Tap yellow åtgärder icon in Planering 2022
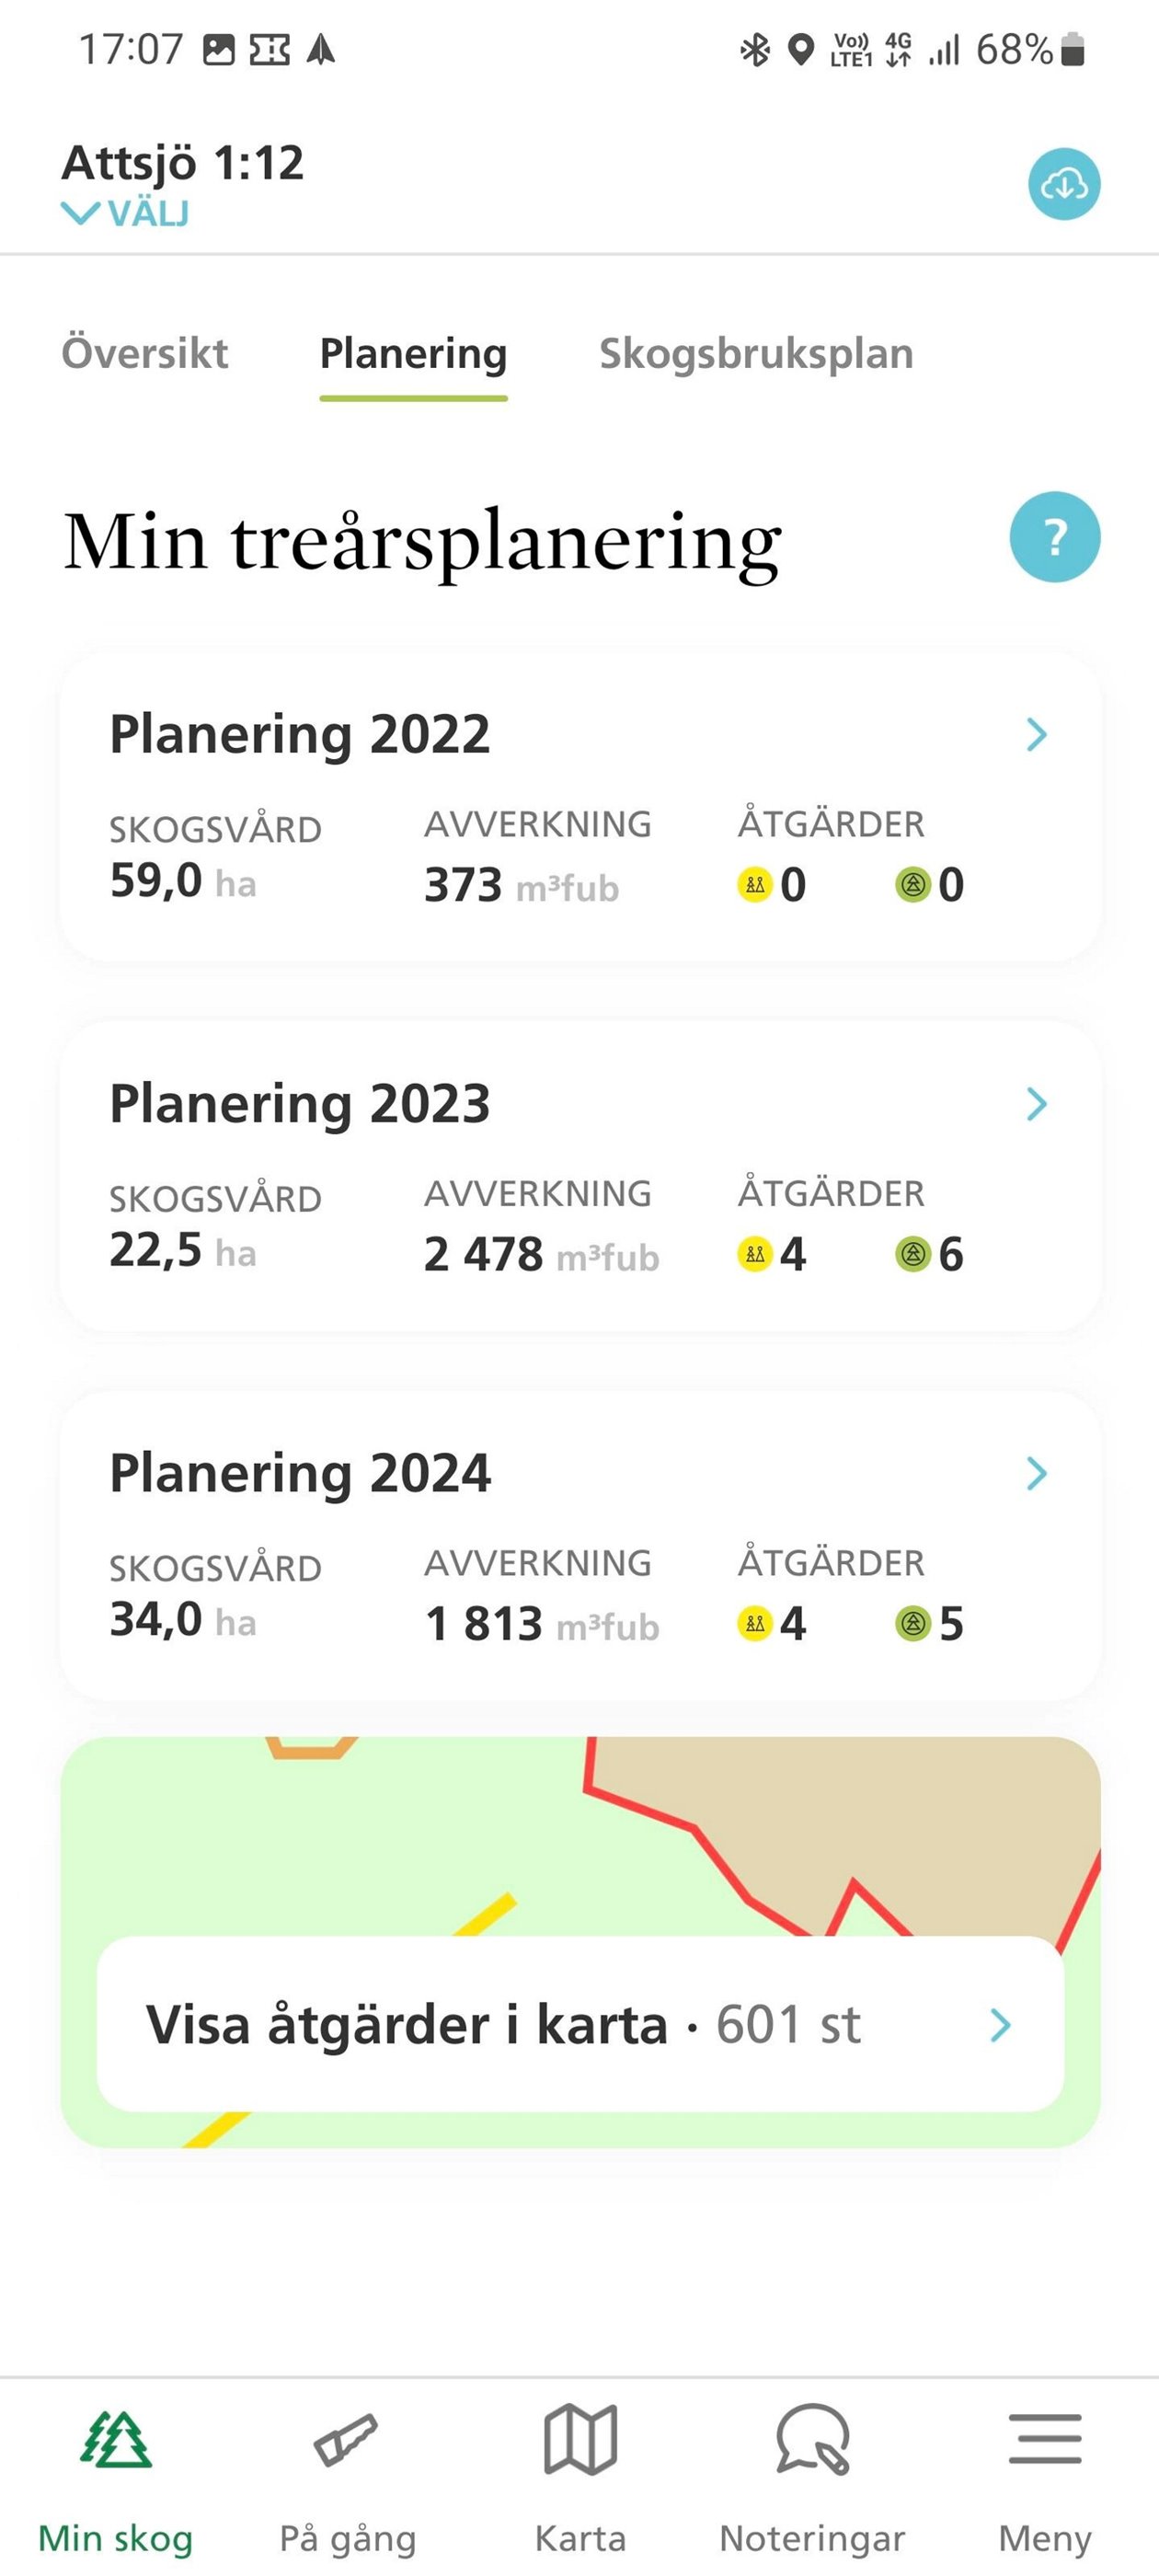The width and height of the screenshot is (1159, 2576). [755, 885]
